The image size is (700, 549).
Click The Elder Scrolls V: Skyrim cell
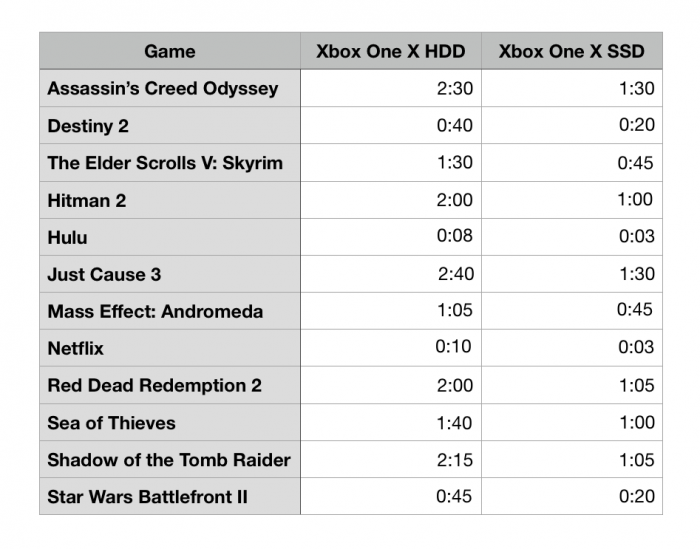[165, 163]
